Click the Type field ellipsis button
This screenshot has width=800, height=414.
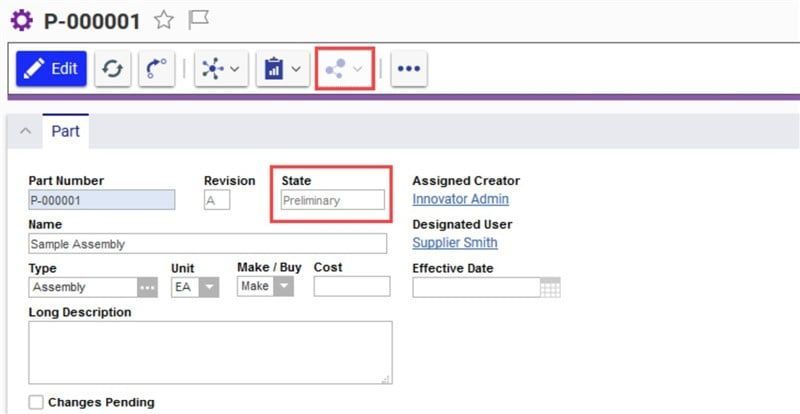coord(148,287)
